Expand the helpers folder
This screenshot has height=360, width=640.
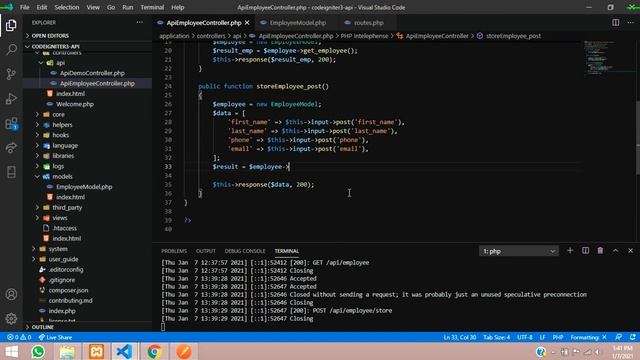pyautogui.click(x=87, y=125)
